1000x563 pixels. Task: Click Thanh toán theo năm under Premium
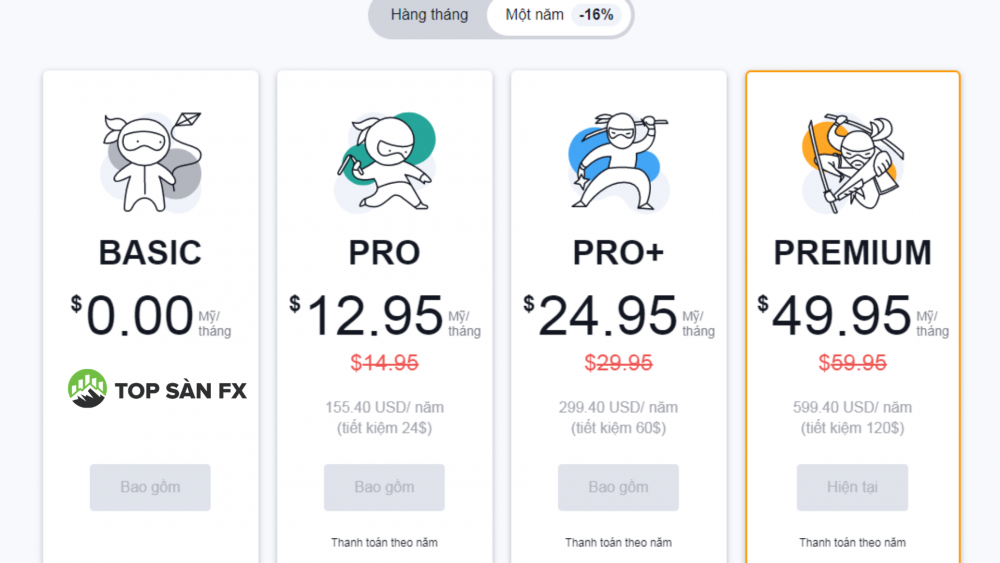tap(852, 543)
